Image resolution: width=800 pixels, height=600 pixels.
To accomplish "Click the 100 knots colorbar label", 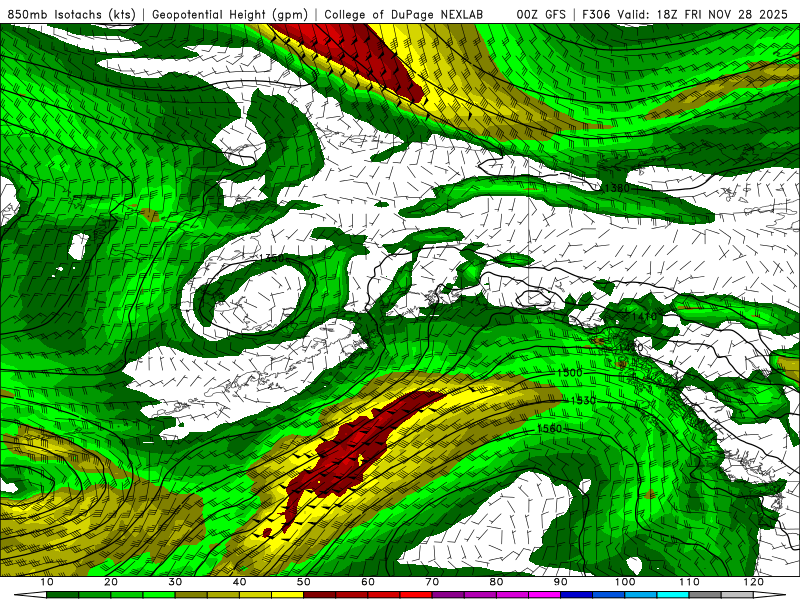I will click(x=625, y=582).
